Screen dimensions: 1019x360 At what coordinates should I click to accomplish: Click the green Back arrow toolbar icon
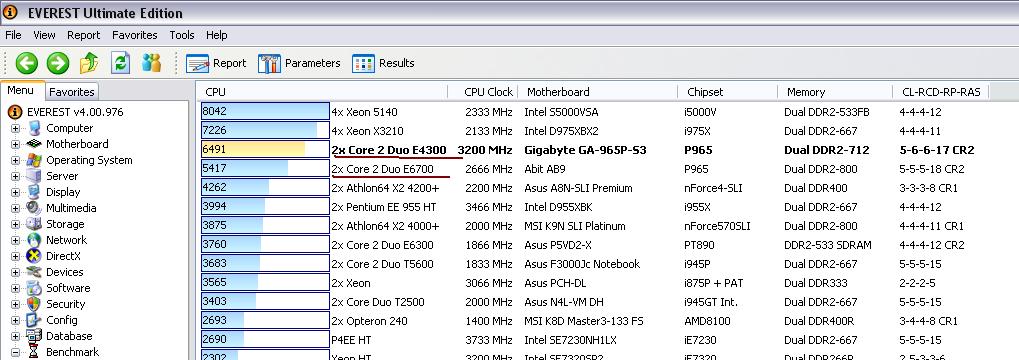[x=27, y=63]
